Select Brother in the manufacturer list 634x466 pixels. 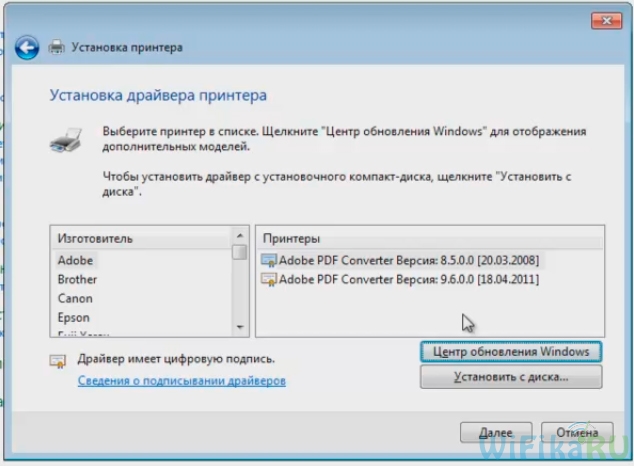coord(77,280)
